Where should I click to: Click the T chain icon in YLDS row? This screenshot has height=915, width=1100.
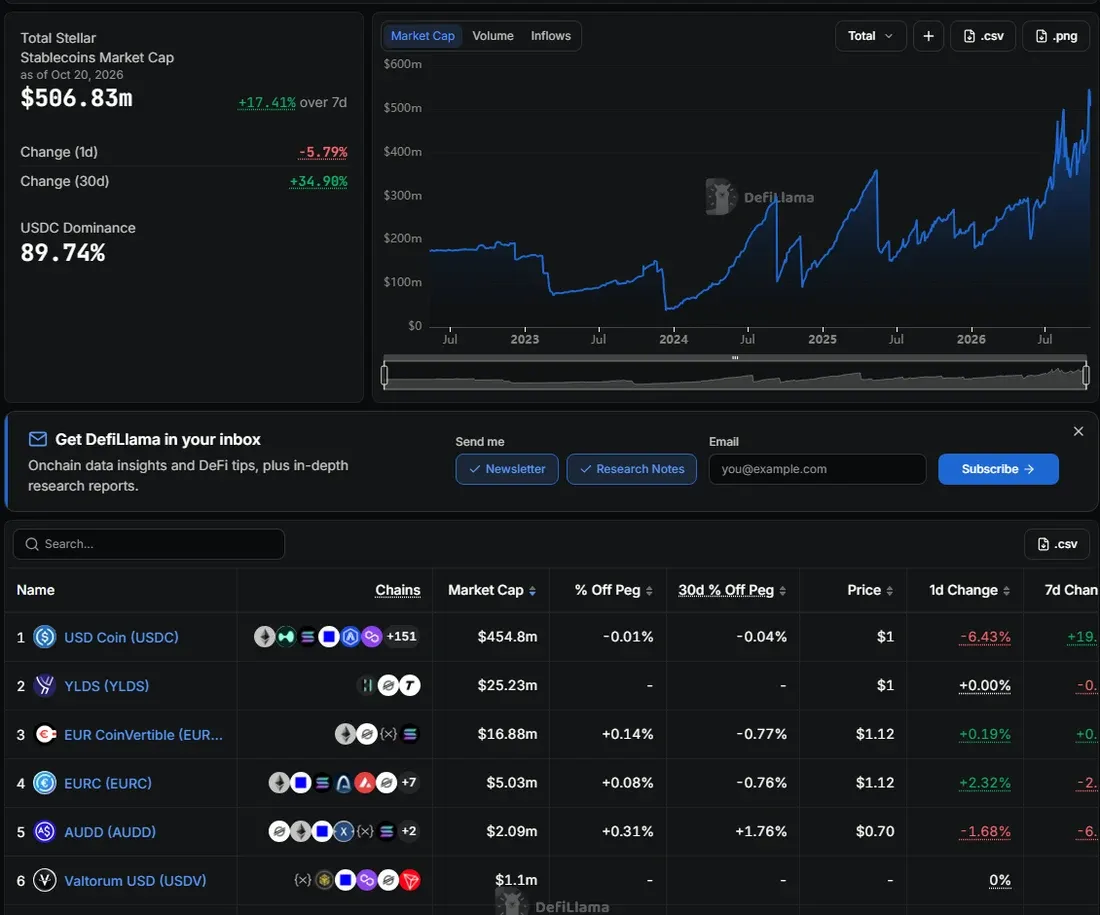[x=410, y=685]
